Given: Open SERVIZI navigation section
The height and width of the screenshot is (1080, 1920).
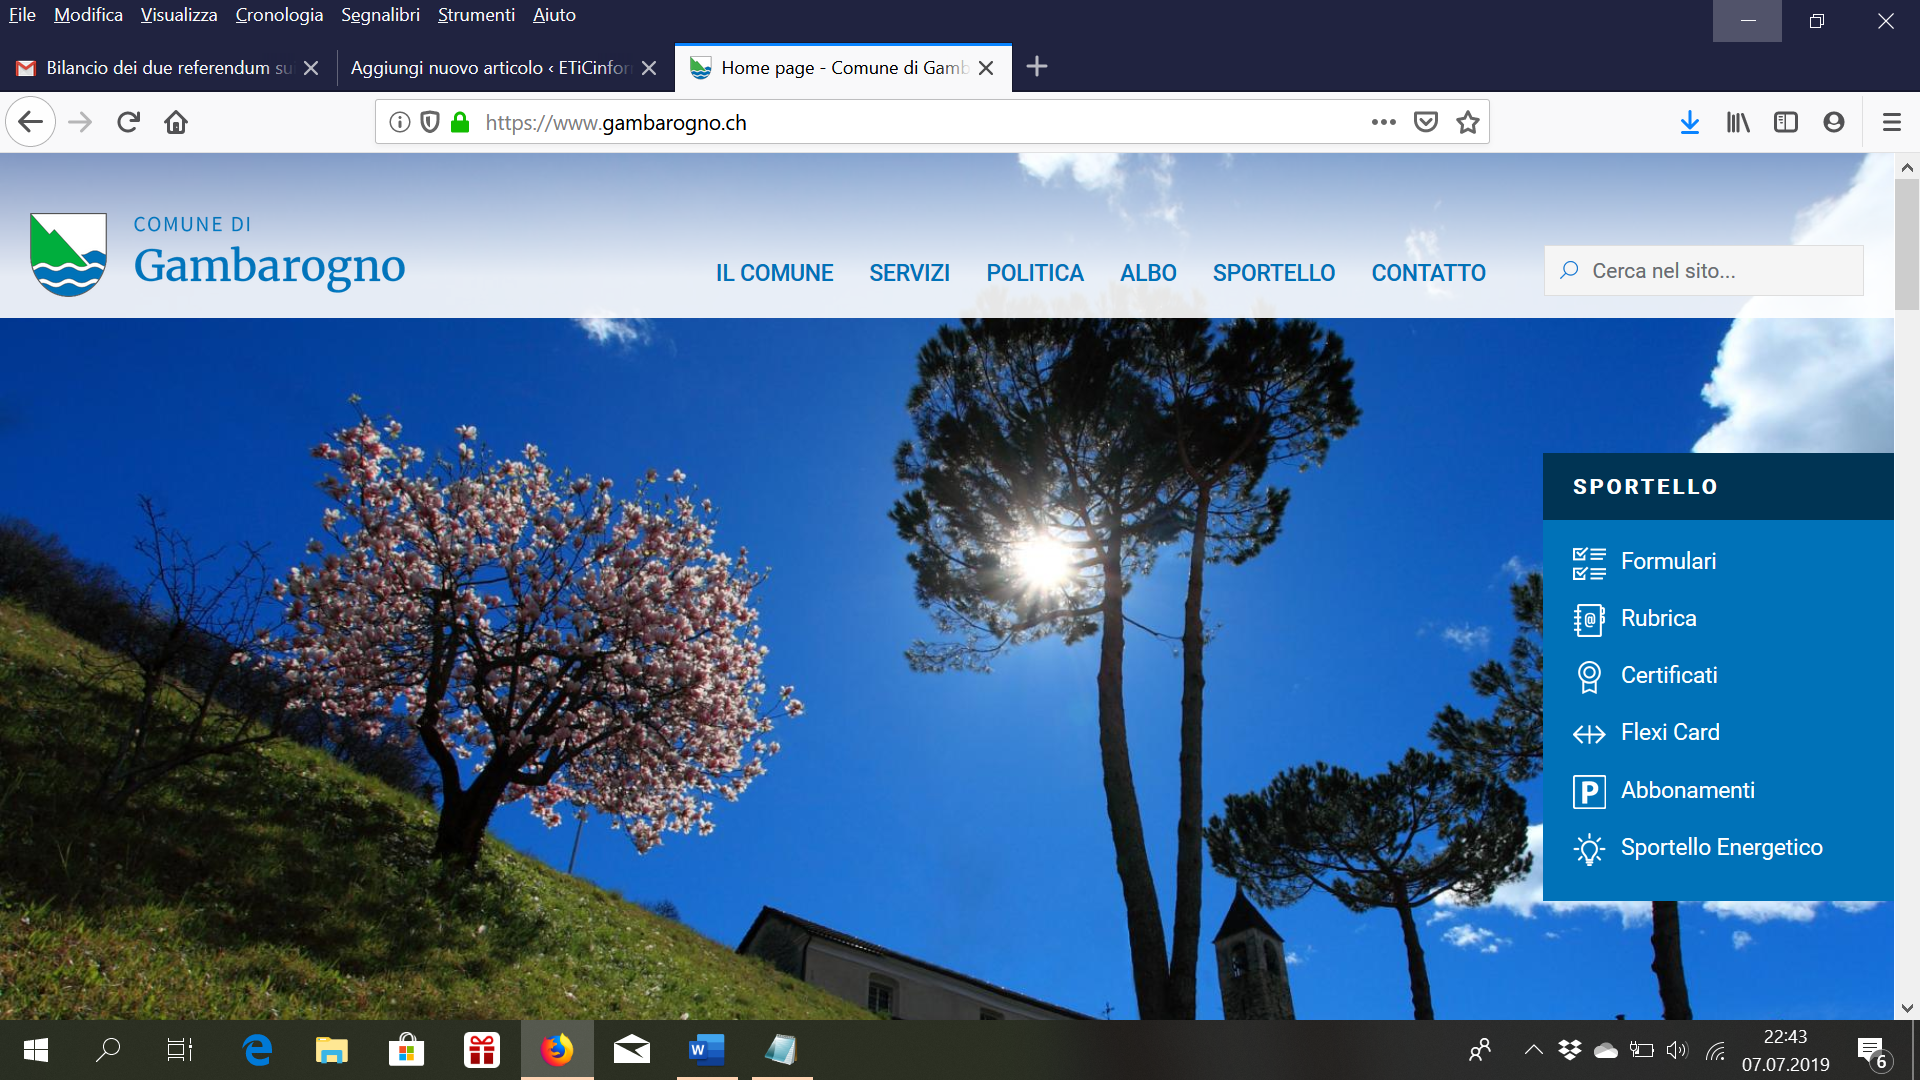Looking at the screenshot, I should click(909, 273).
